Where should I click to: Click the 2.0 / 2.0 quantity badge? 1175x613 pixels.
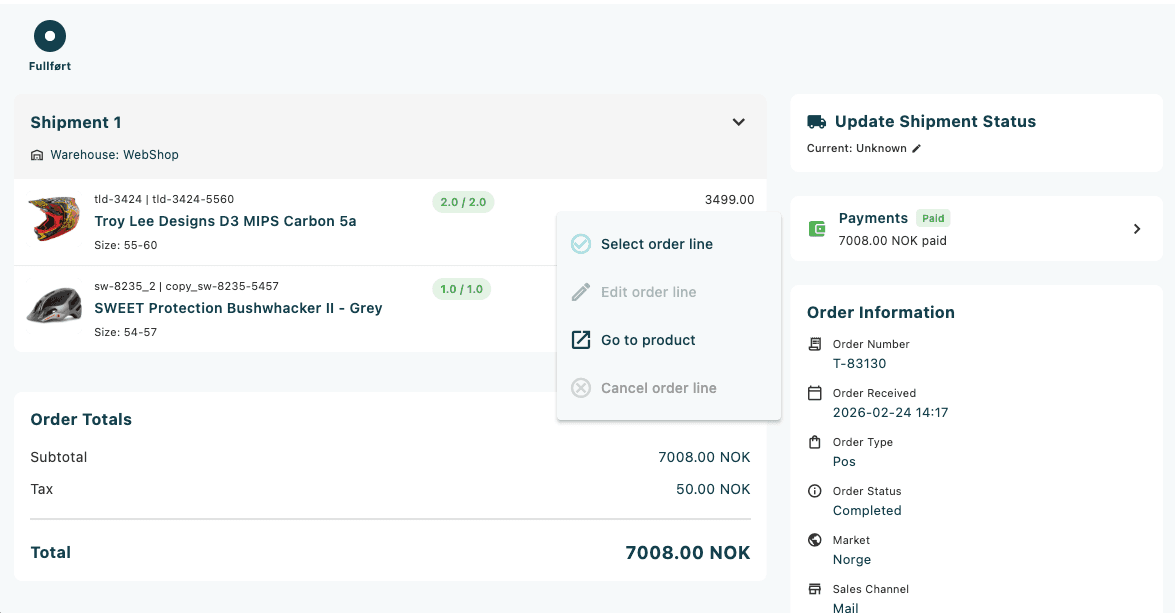pos(463,202)
